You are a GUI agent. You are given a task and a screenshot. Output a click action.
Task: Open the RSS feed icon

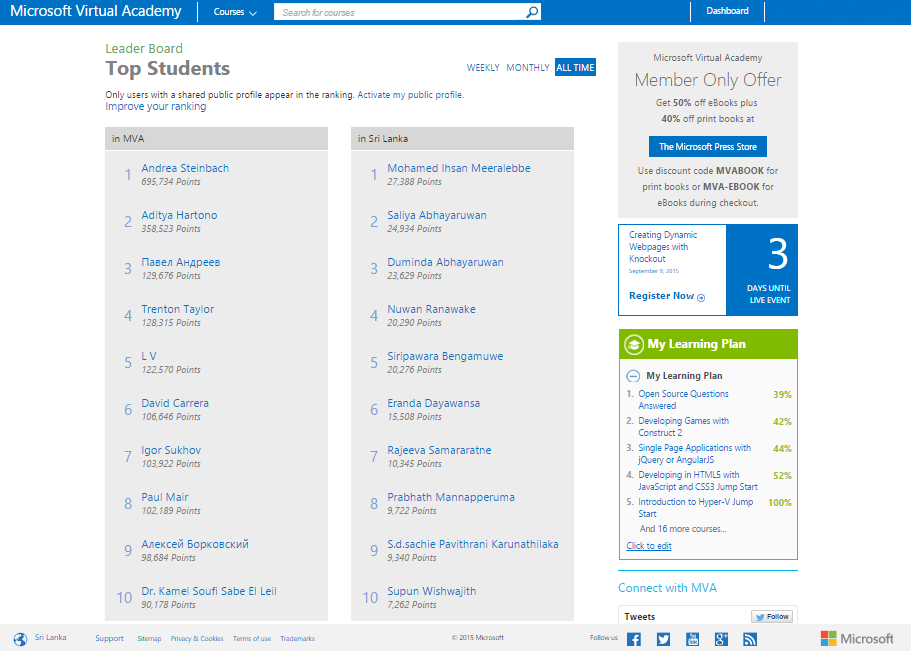(x=749, y=639)
